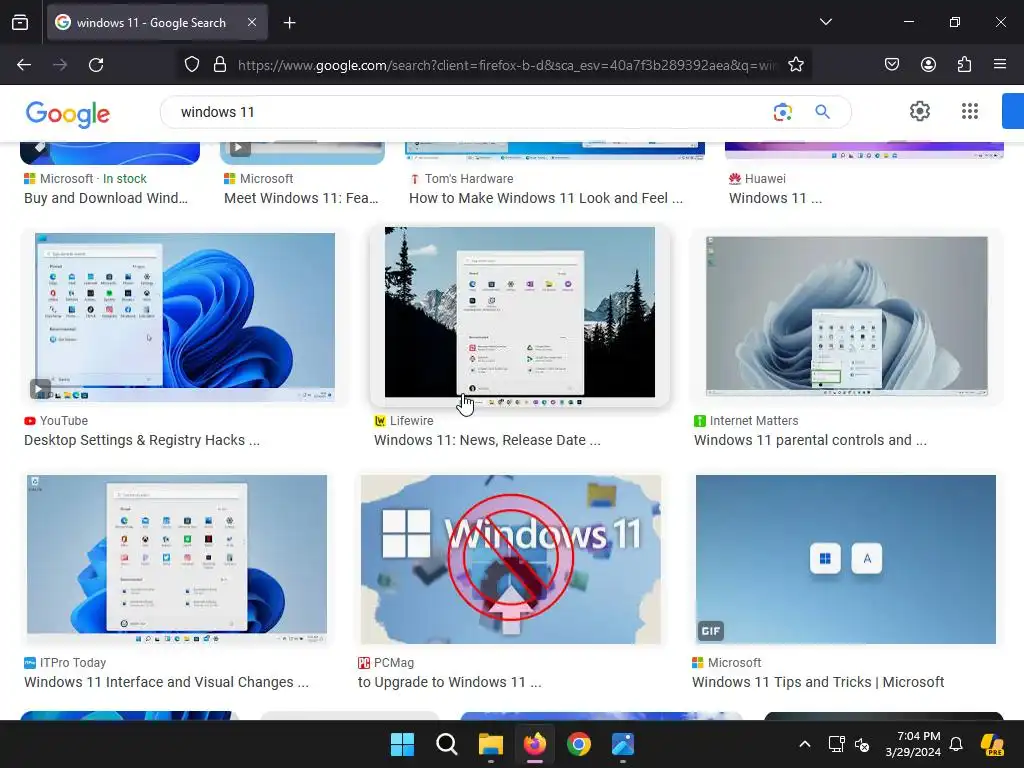Click Windows 11 Interface and Visual Changes title
This screenshot has height=768, width=1024.
point(167,682)
